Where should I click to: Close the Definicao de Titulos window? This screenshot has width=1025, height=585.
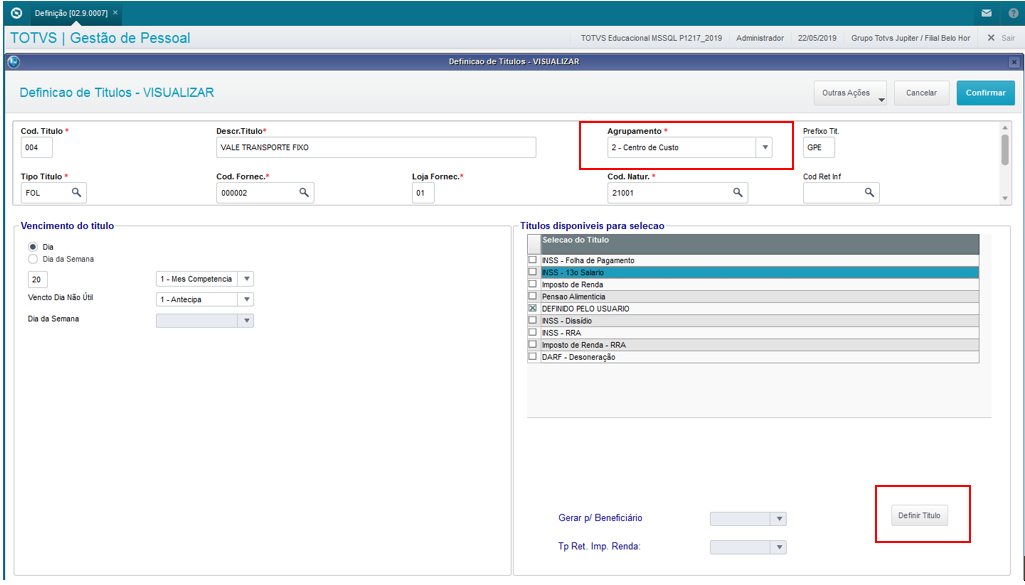(1014, 62)
